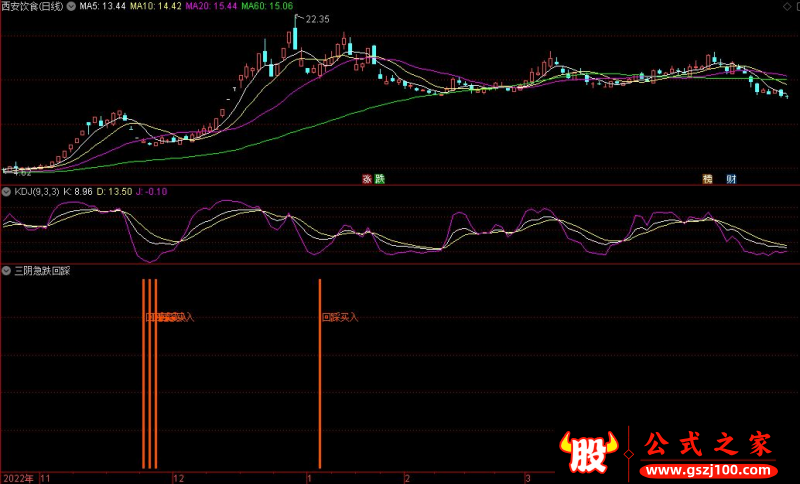Click the blue 财 financial marker icon
Image resolution: width=800 pixels, height=484 pixels.
click(732, 179)
